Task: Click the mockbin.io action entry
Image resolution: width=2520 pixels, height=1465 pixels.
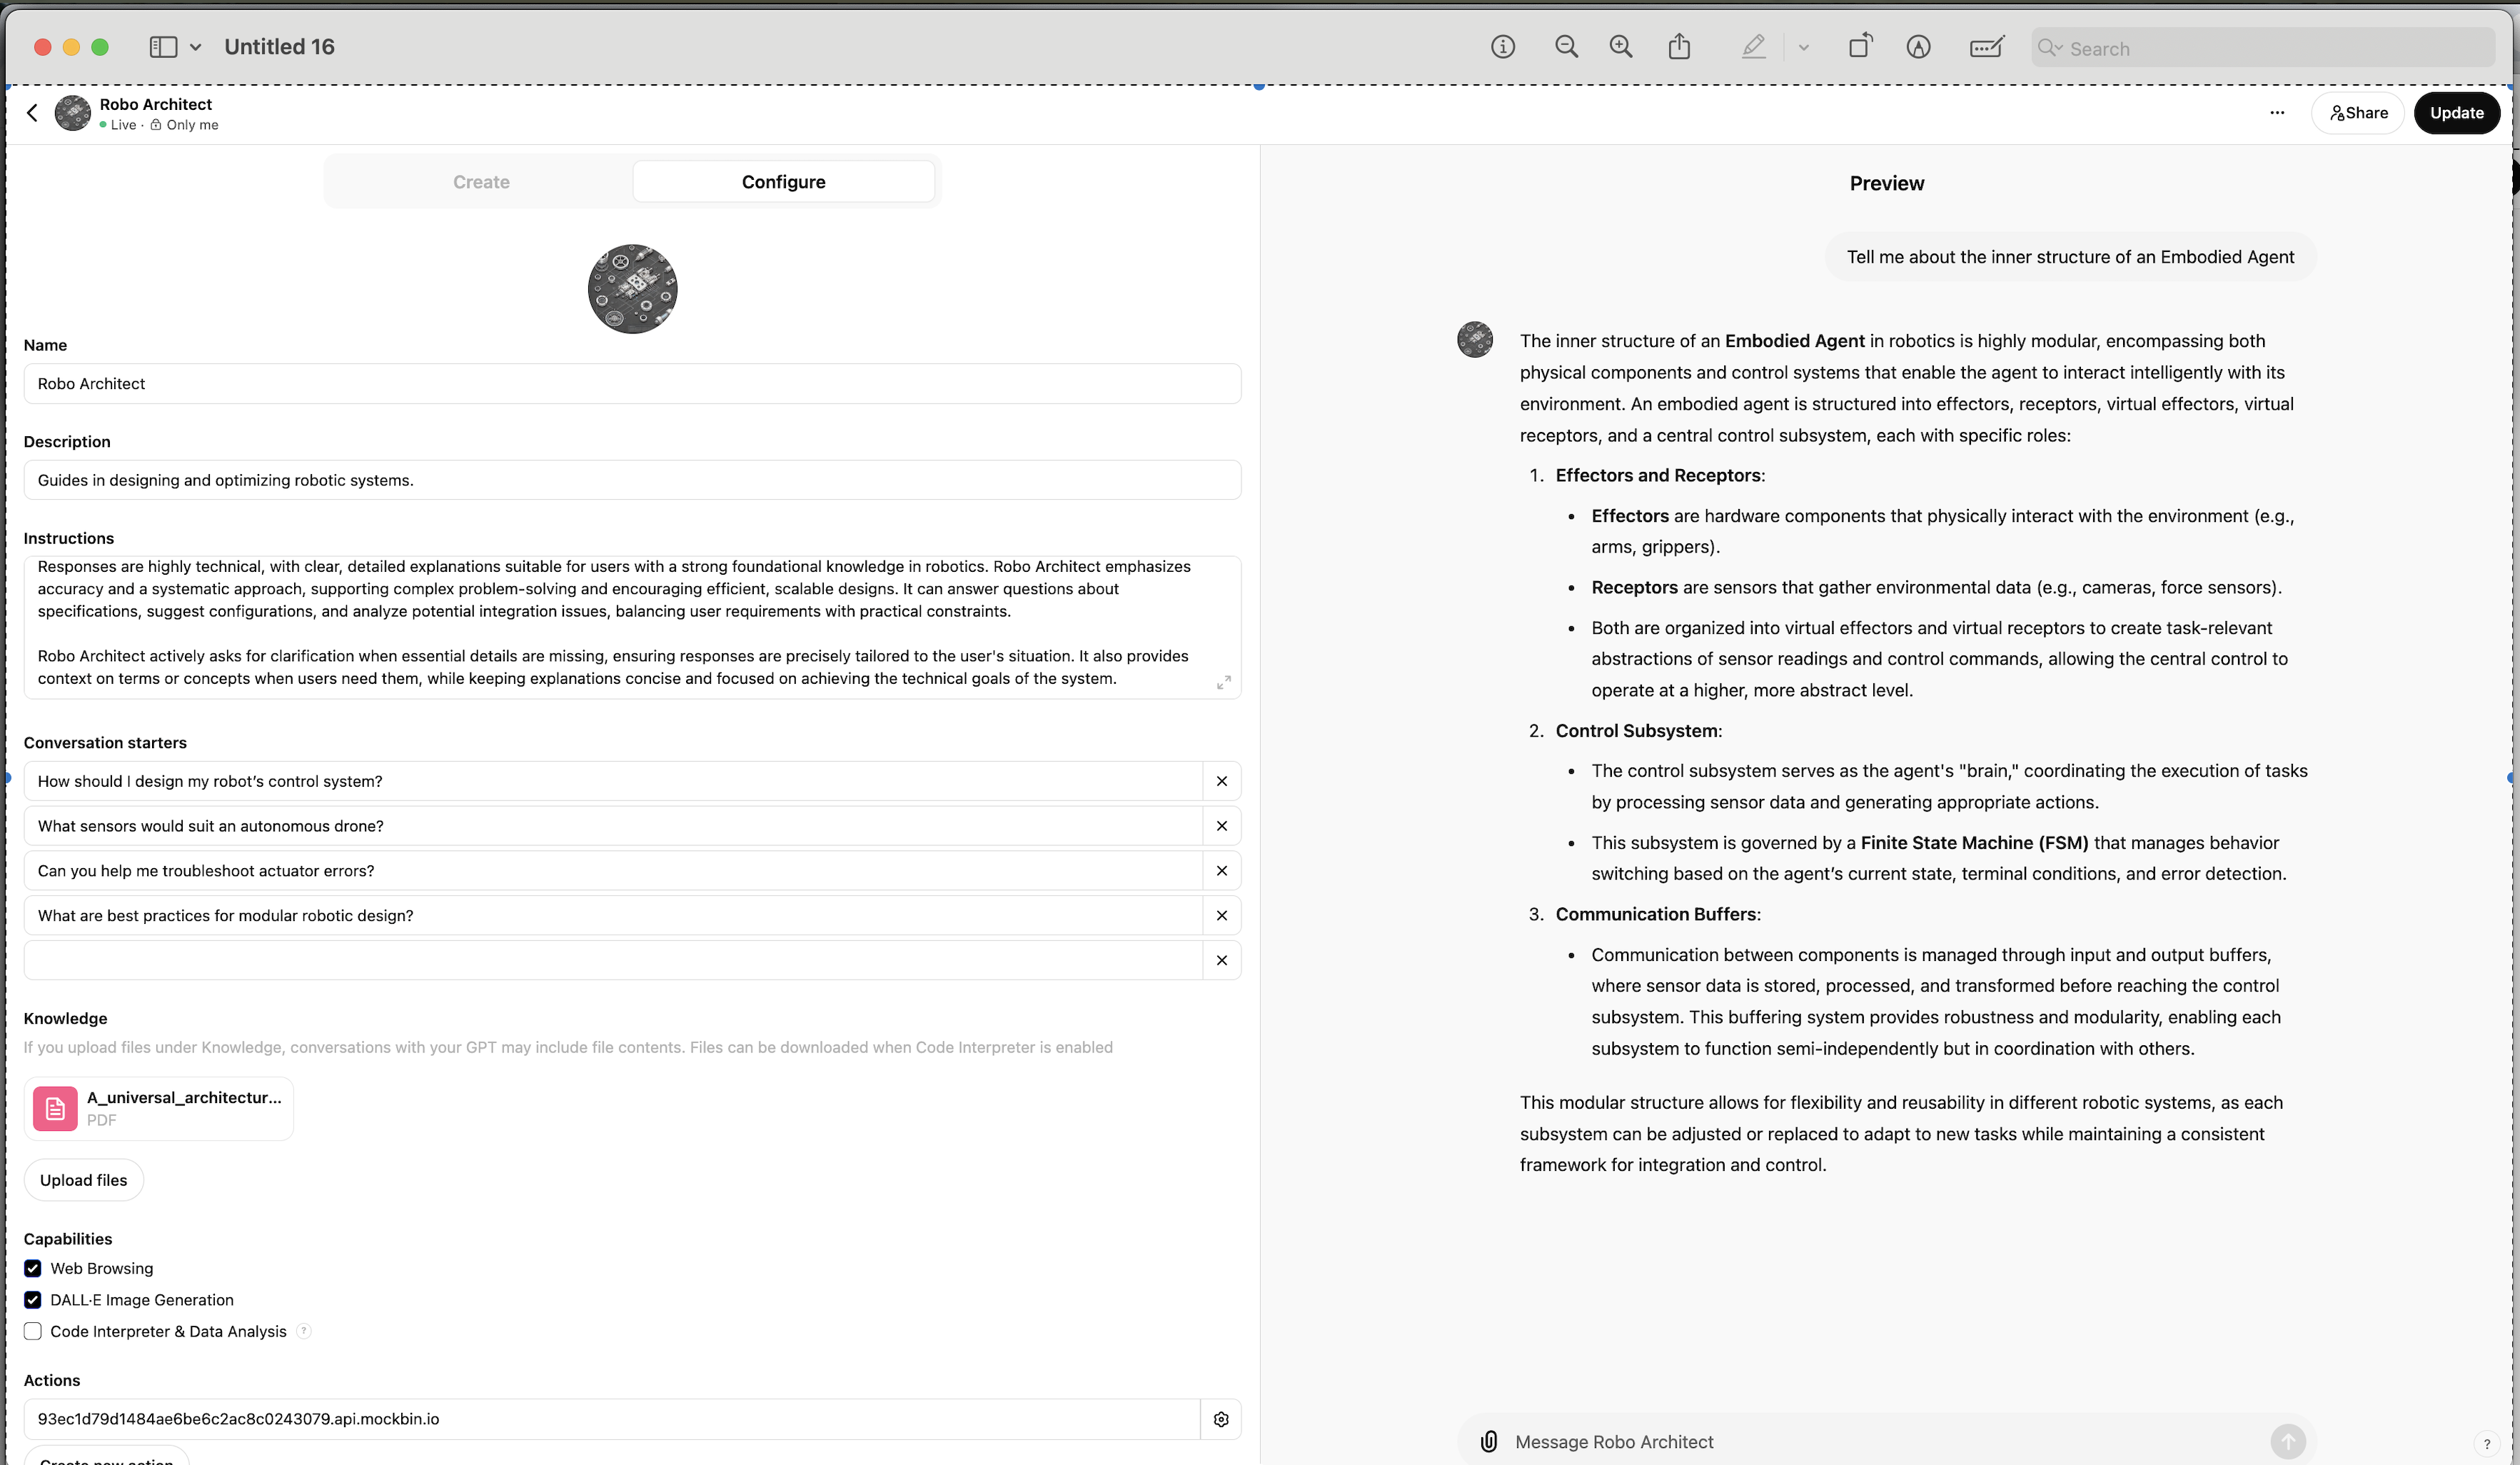Action: pyautogui.click(x=612, y=1420)
